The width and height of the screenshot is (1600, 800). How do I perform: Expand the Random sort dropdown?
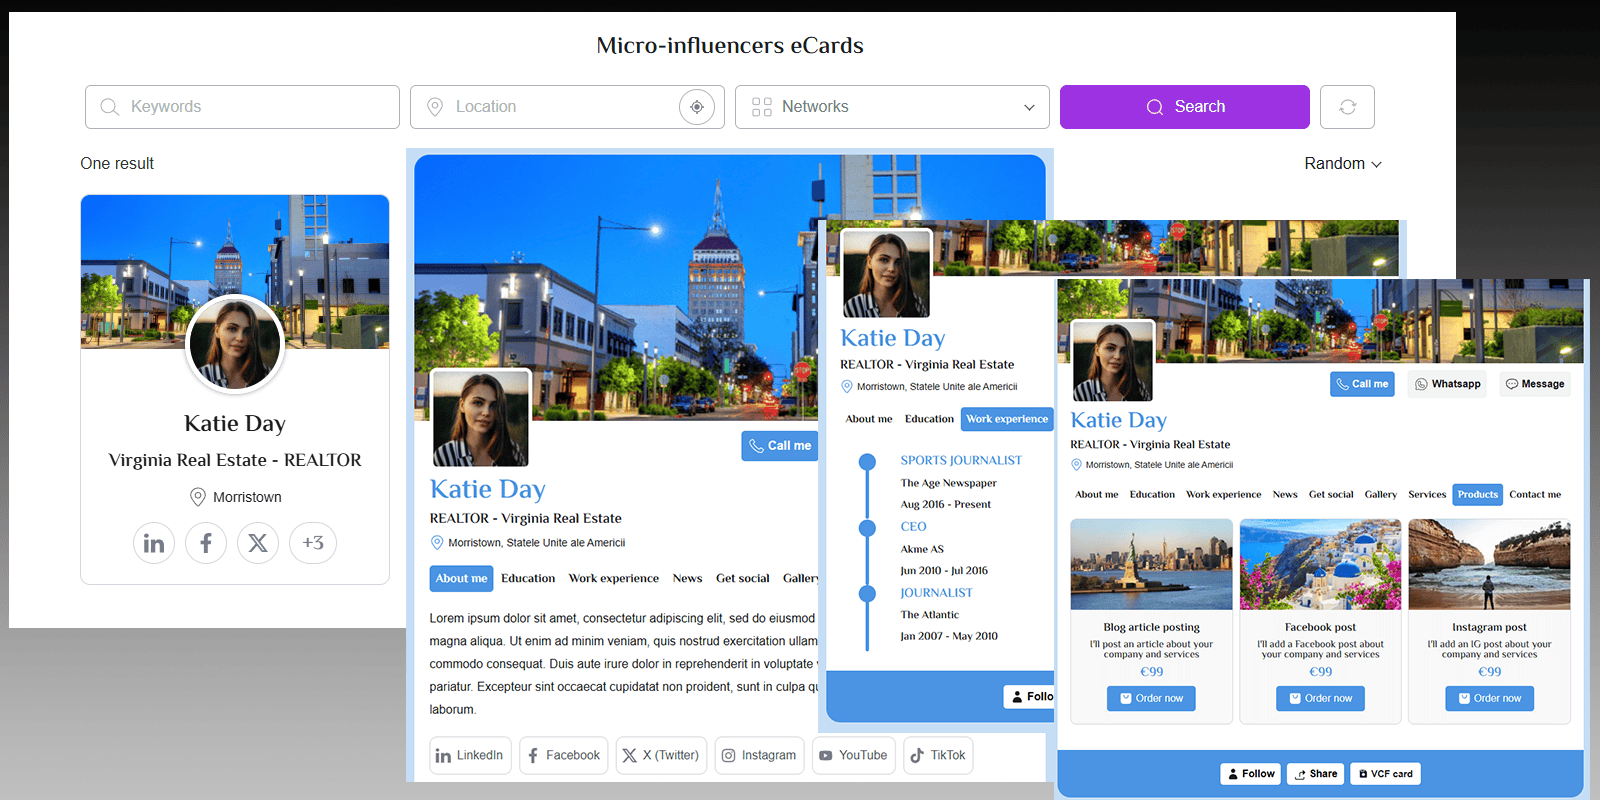click(x=1342, y=164)
